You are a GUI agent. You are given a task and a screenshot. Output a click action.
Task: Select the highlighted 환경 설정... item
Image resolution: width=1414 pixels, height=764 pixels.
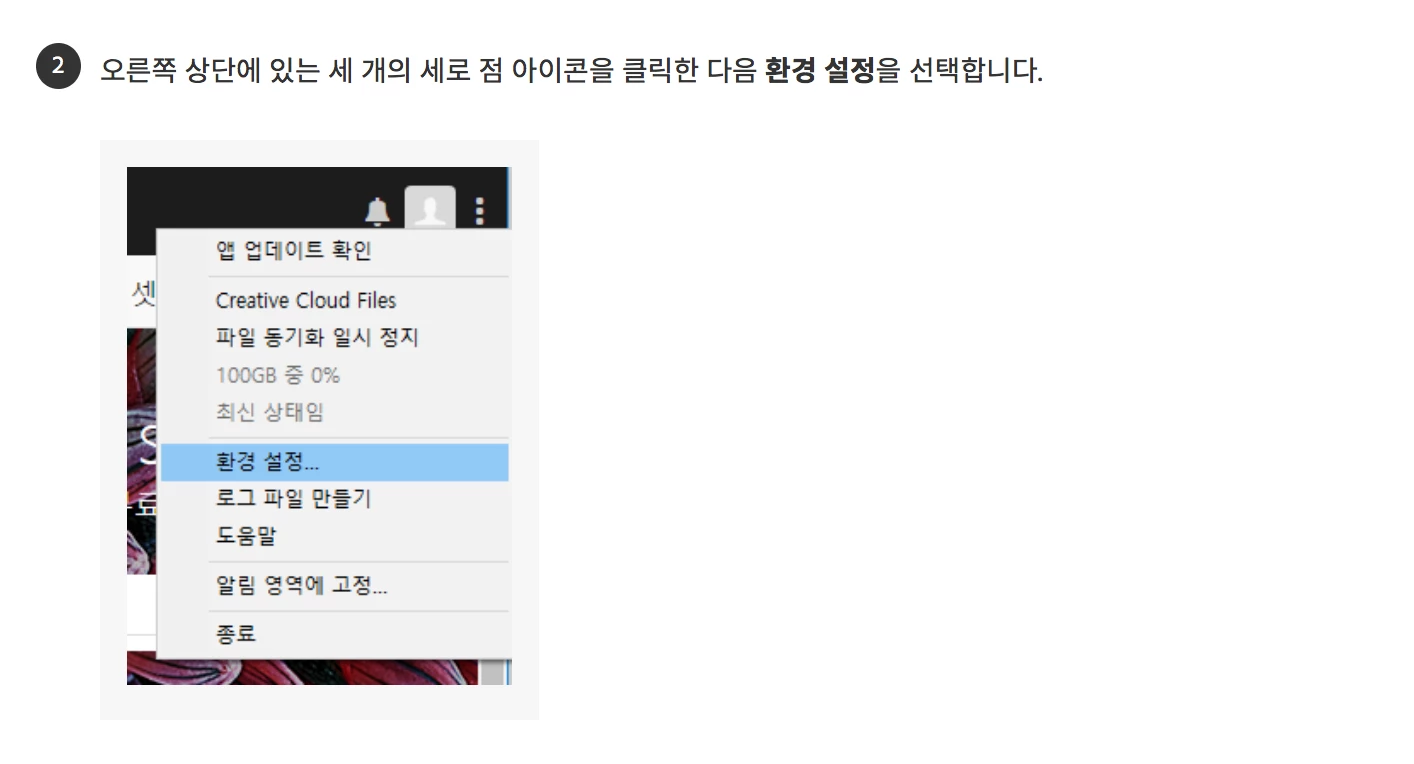pyautogui.click(x=334, y=462)
